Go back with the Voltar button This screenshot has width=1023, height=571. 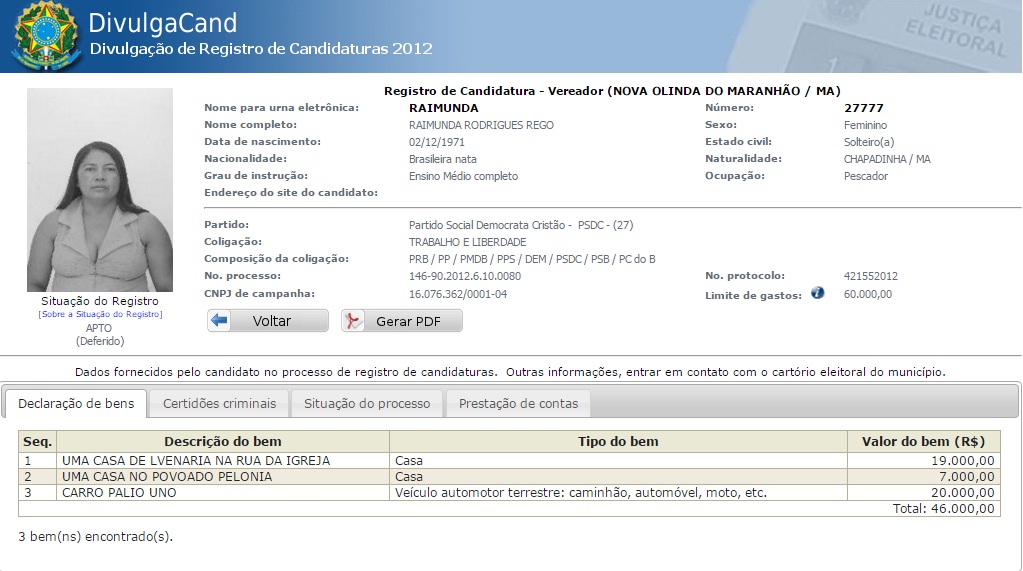(268, 320)
